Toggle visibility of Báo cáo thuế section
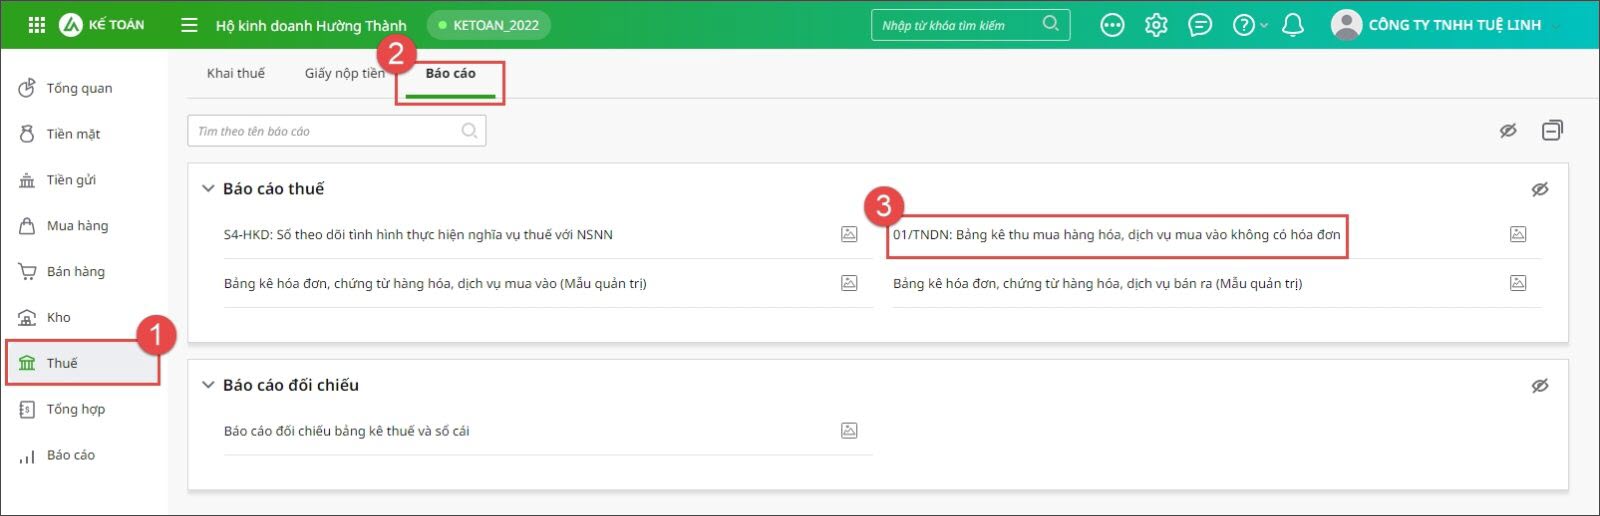 point(1540,189)
